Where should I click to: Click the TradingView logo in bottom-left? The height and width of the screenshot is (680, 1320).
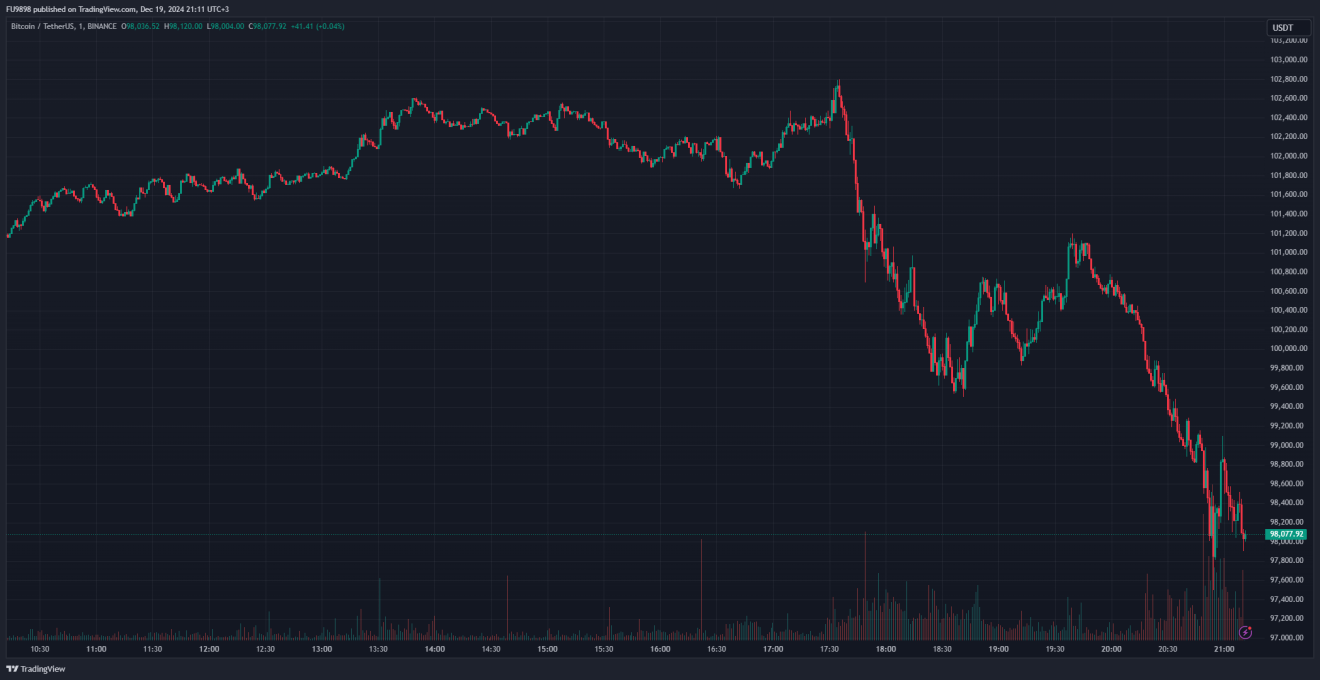pyautogui.click(x=35, y=669)
